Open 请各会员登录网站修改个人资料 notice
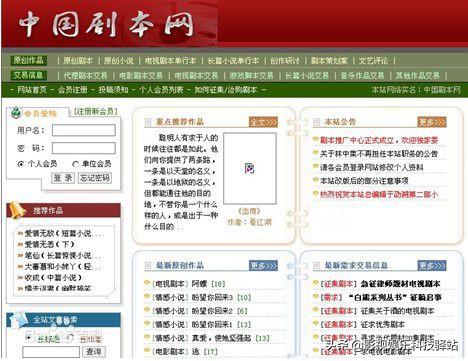The height and width of the screenshot is (361, 468). [372, 167]
